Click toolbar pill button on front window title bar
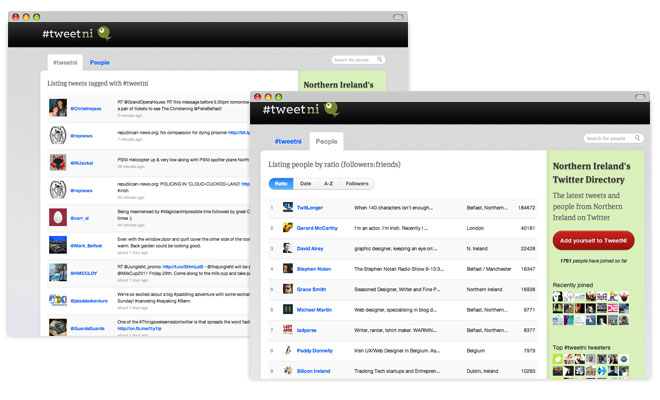The image size is (660, 400). coord(640,96)
